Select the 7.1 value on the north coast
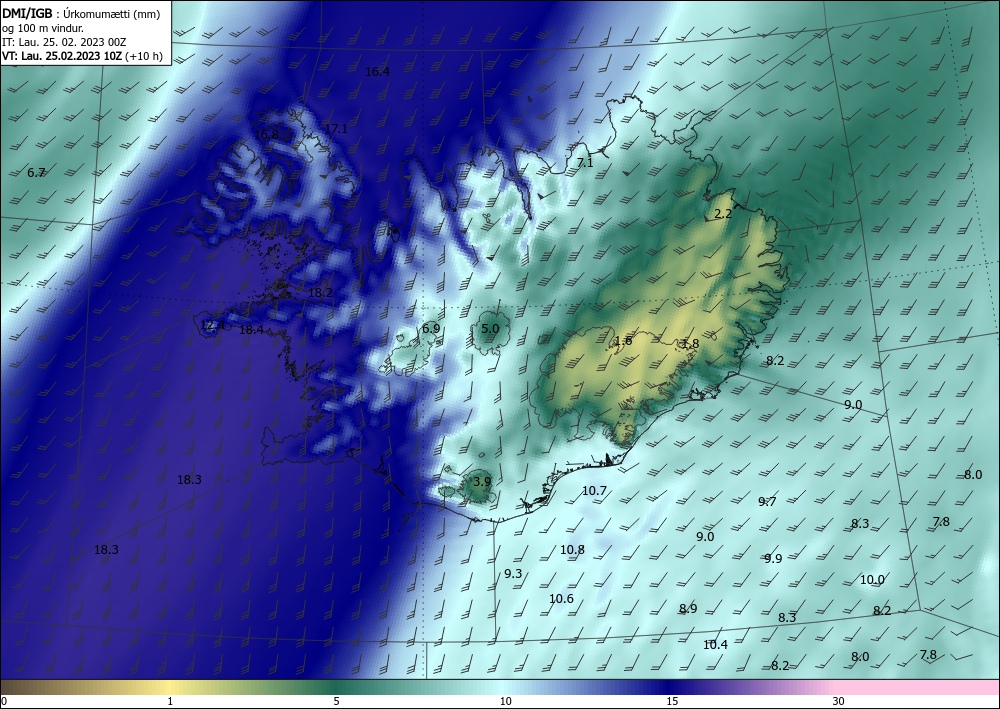 point(585,163)
